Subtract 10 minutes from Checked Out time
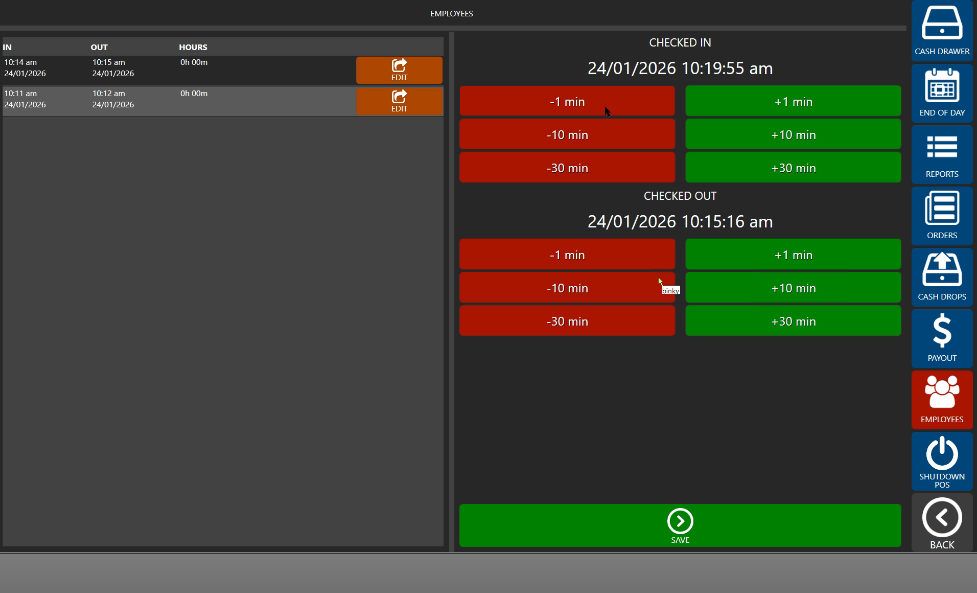 point(567,288)
